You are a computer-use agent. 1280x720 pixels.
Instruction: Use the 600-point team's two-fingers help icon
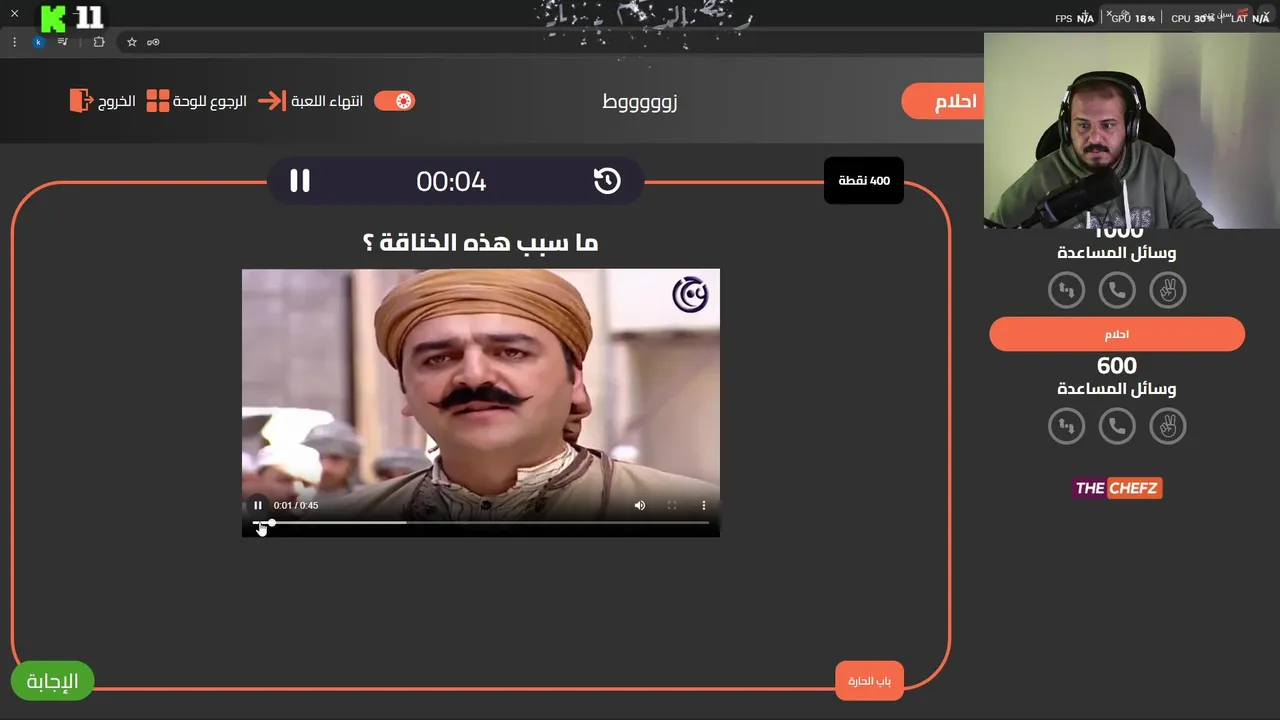tap(1167, 426)
